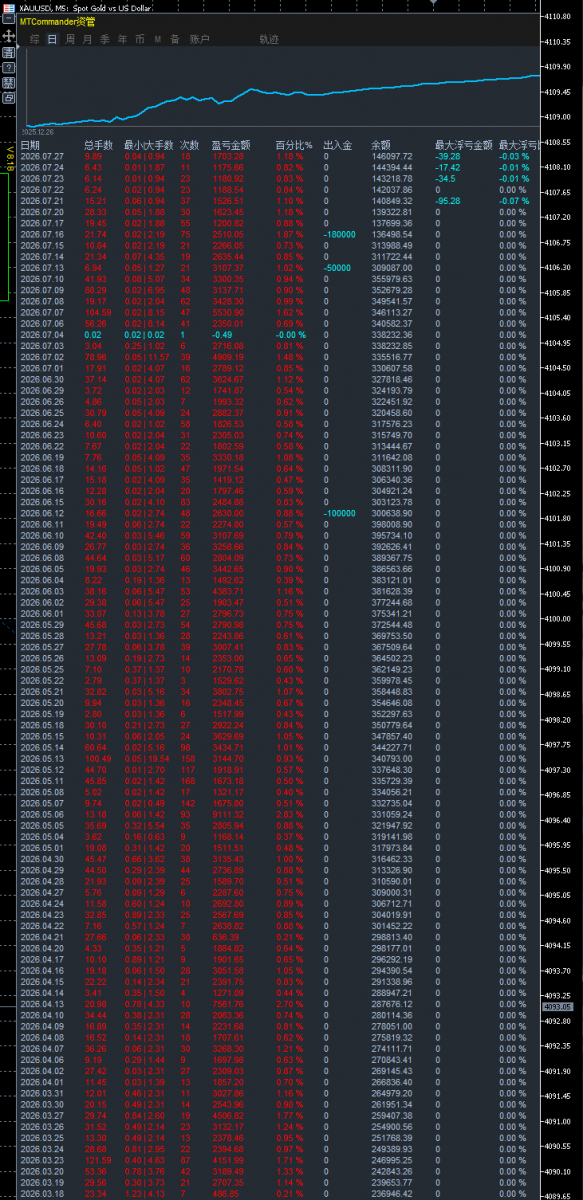The width and height of the screenshot is (583, 1200).
Task: Click the move panel cross-arrows icon
Action: (9, 35)
